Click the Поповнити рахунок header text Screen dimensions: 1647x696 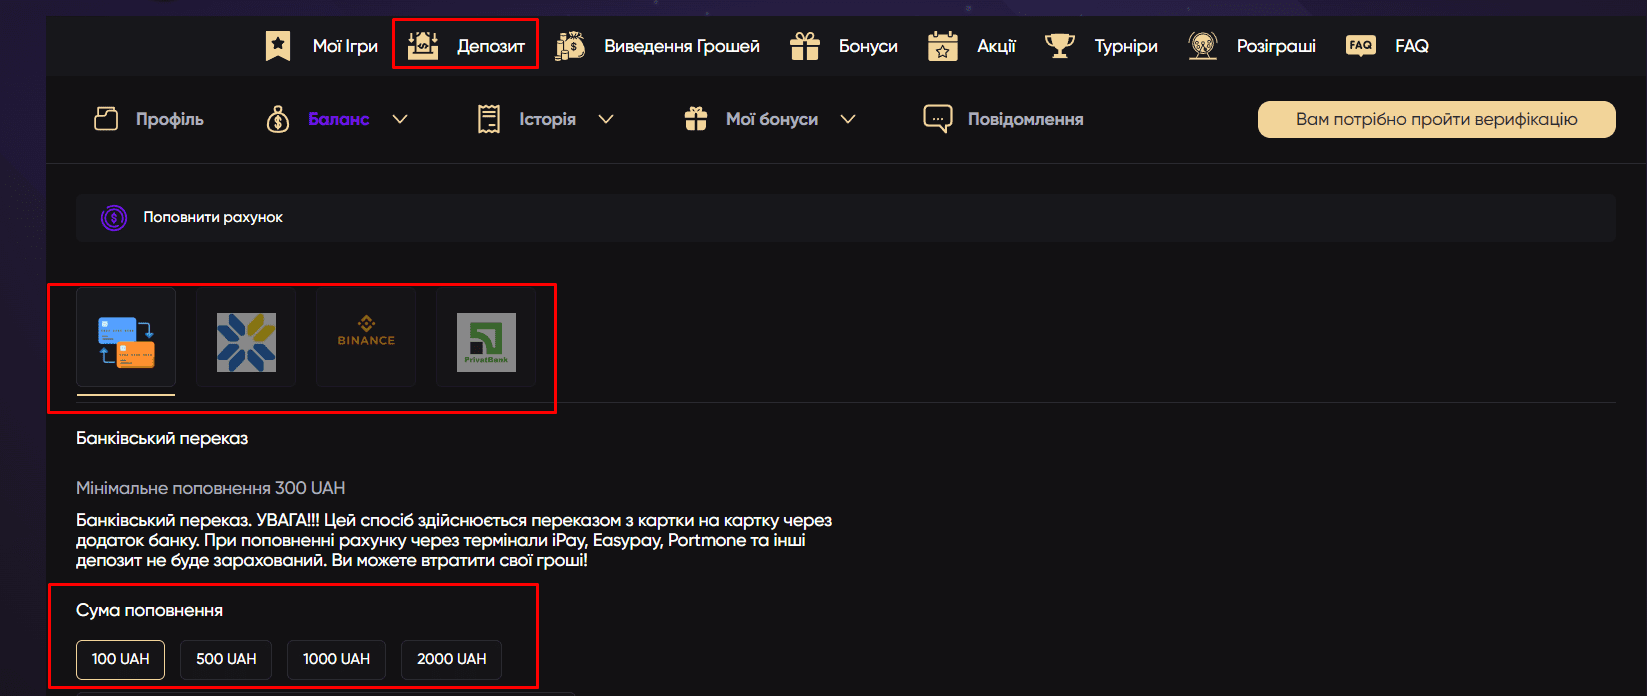213,217
